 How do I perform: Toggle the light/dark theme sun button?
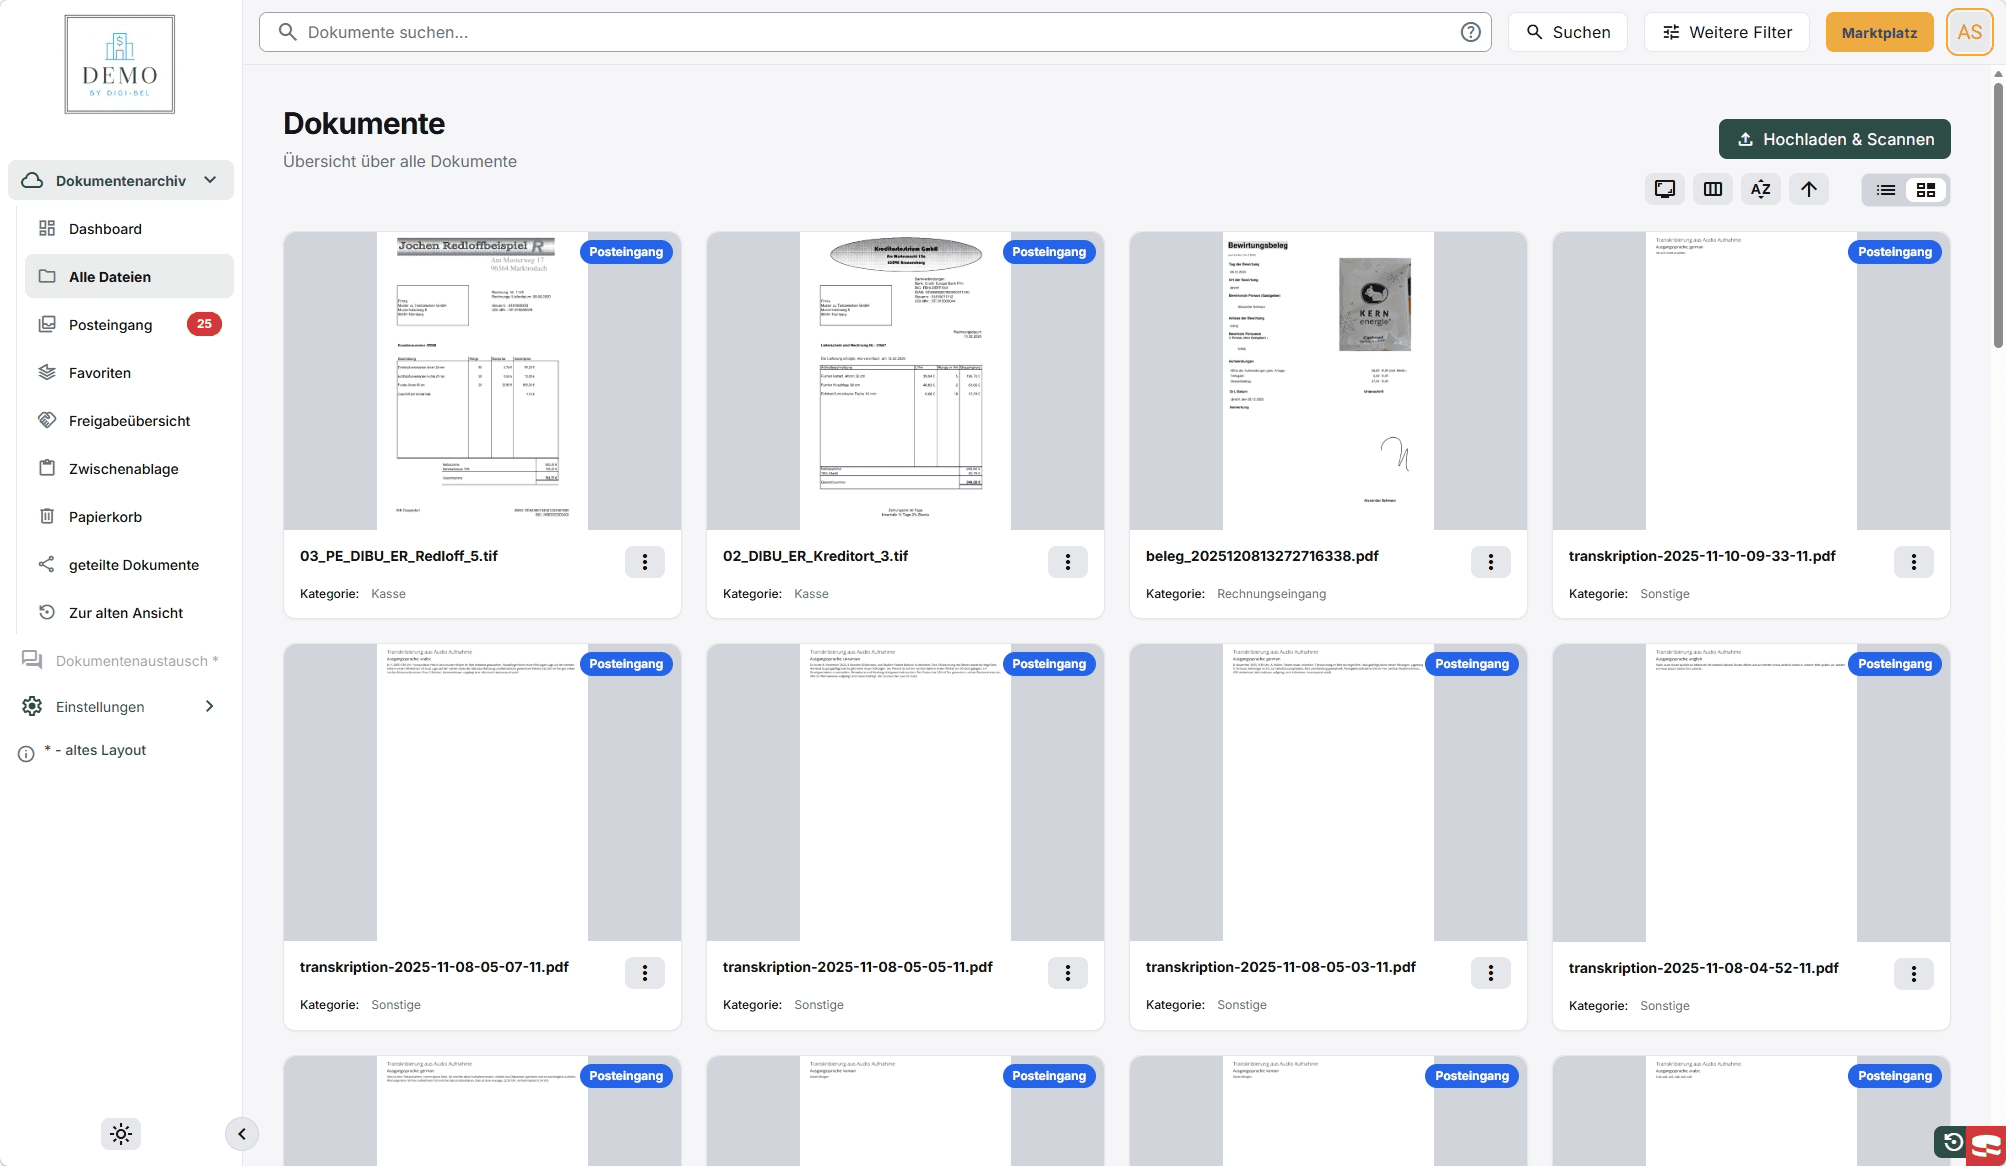[x=121, y=1134]
